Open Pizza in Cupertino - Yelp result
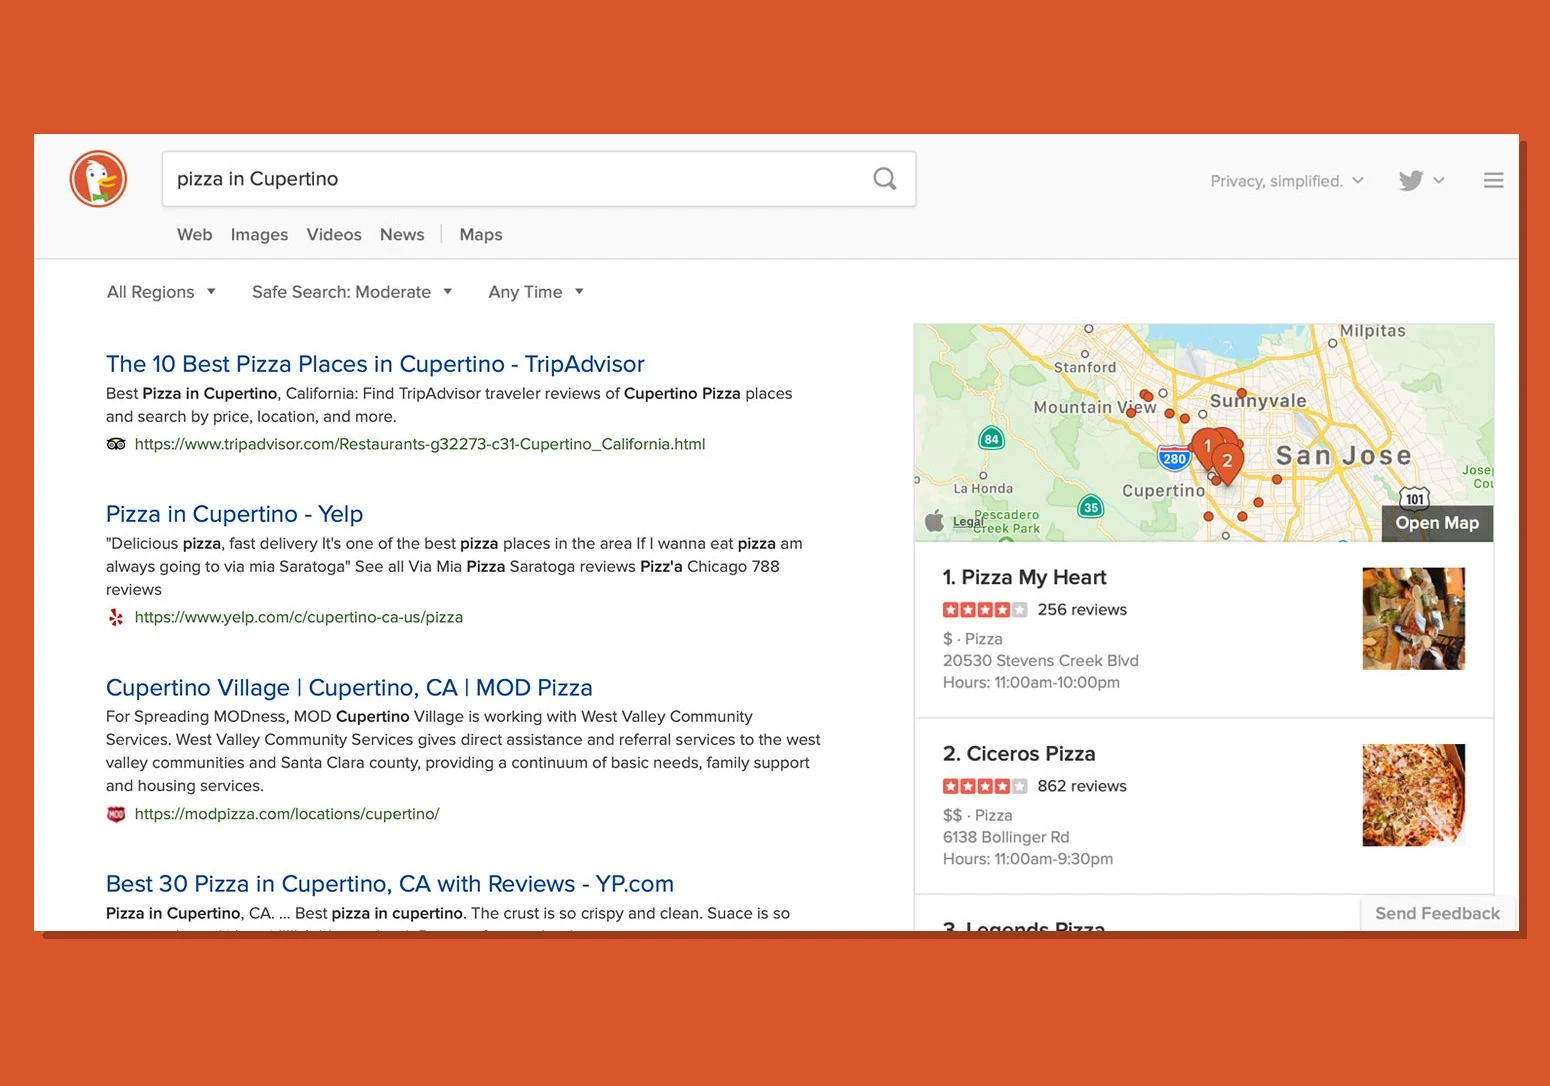This screenshot has height=1086, width=1550. (234, 514)
